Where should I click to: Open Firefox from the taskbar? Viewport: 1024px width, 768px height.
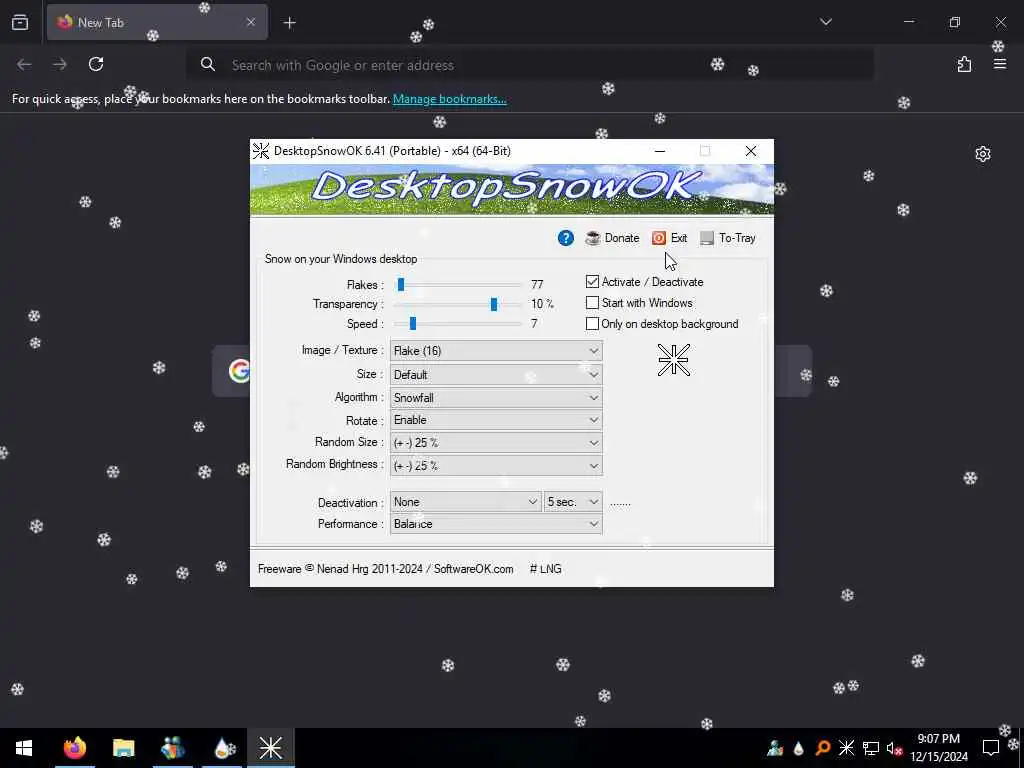[74, 748]
